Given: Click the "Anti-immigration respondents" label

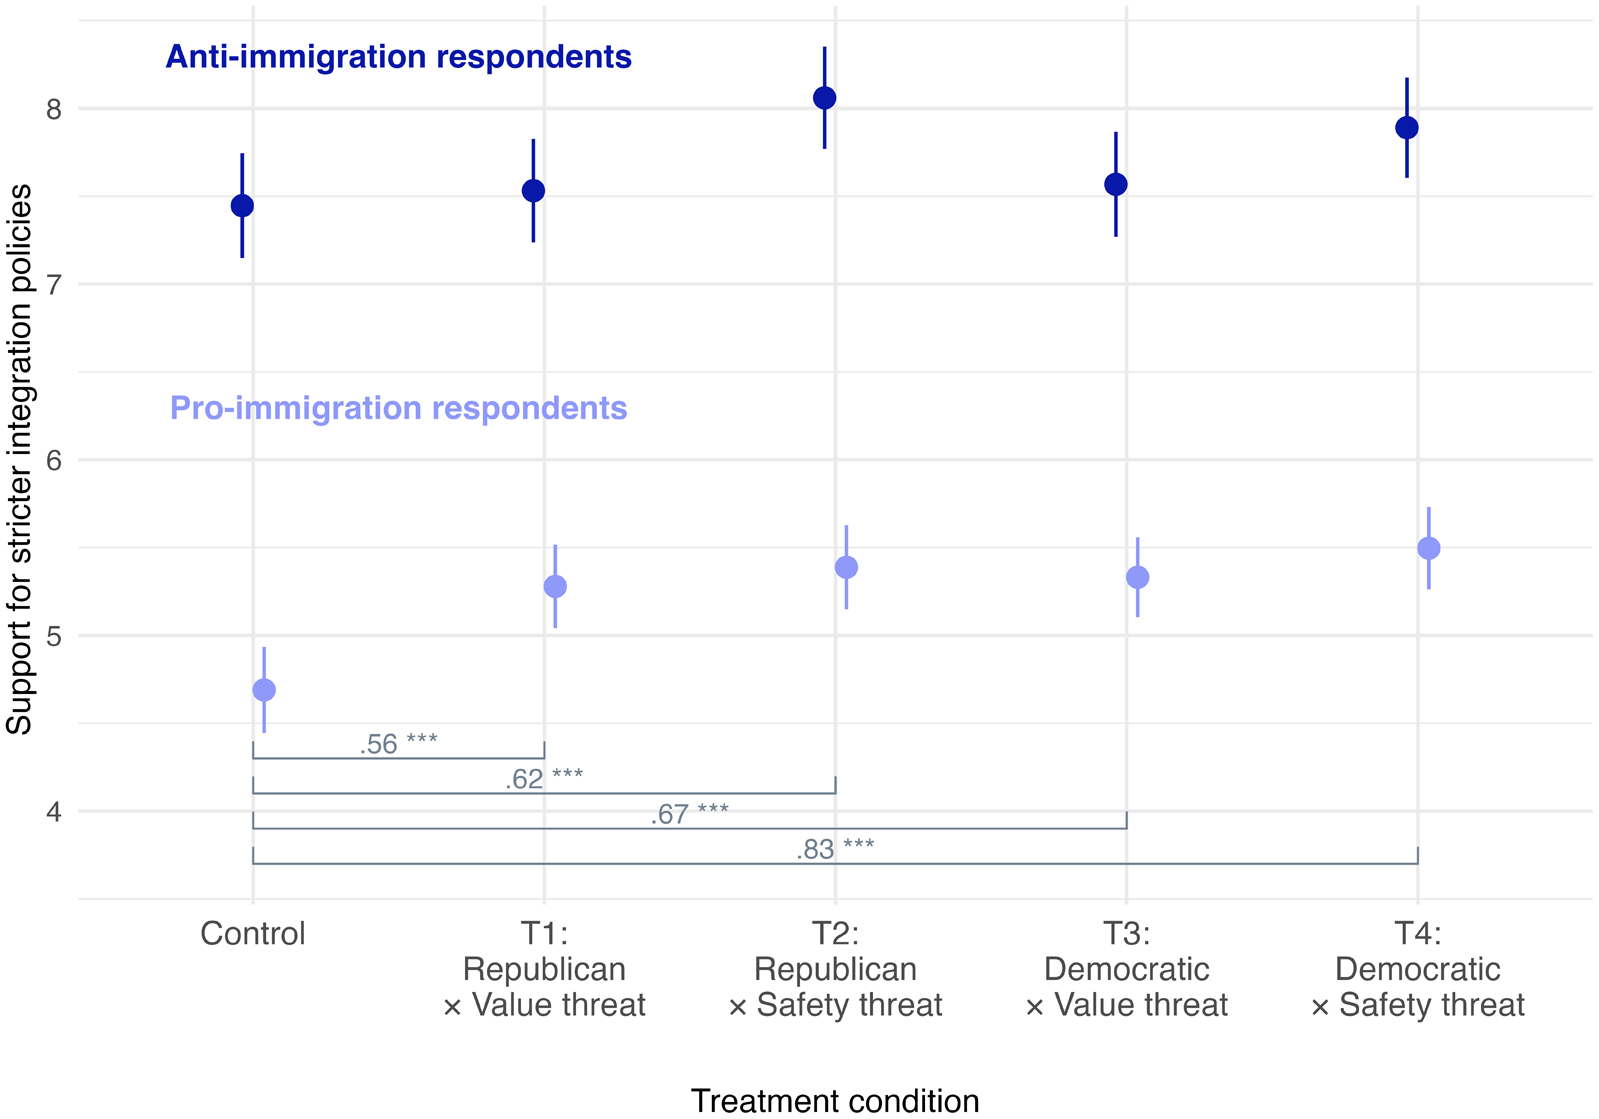Looking at the screenshot, I should click(x=398, y=57).
